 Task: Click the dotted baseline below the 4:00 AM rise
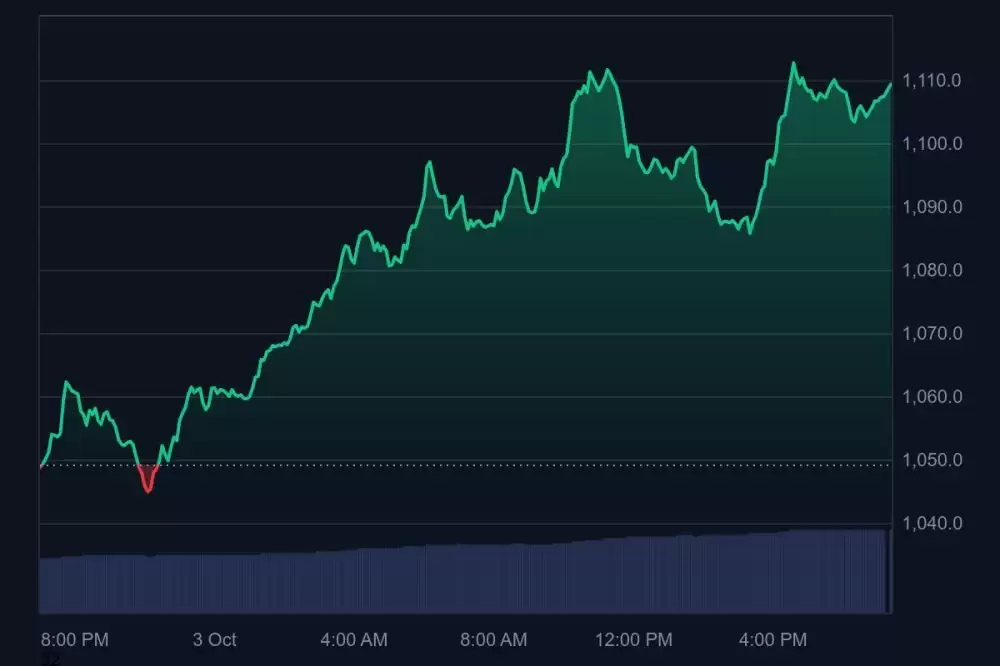coord(354,465)
